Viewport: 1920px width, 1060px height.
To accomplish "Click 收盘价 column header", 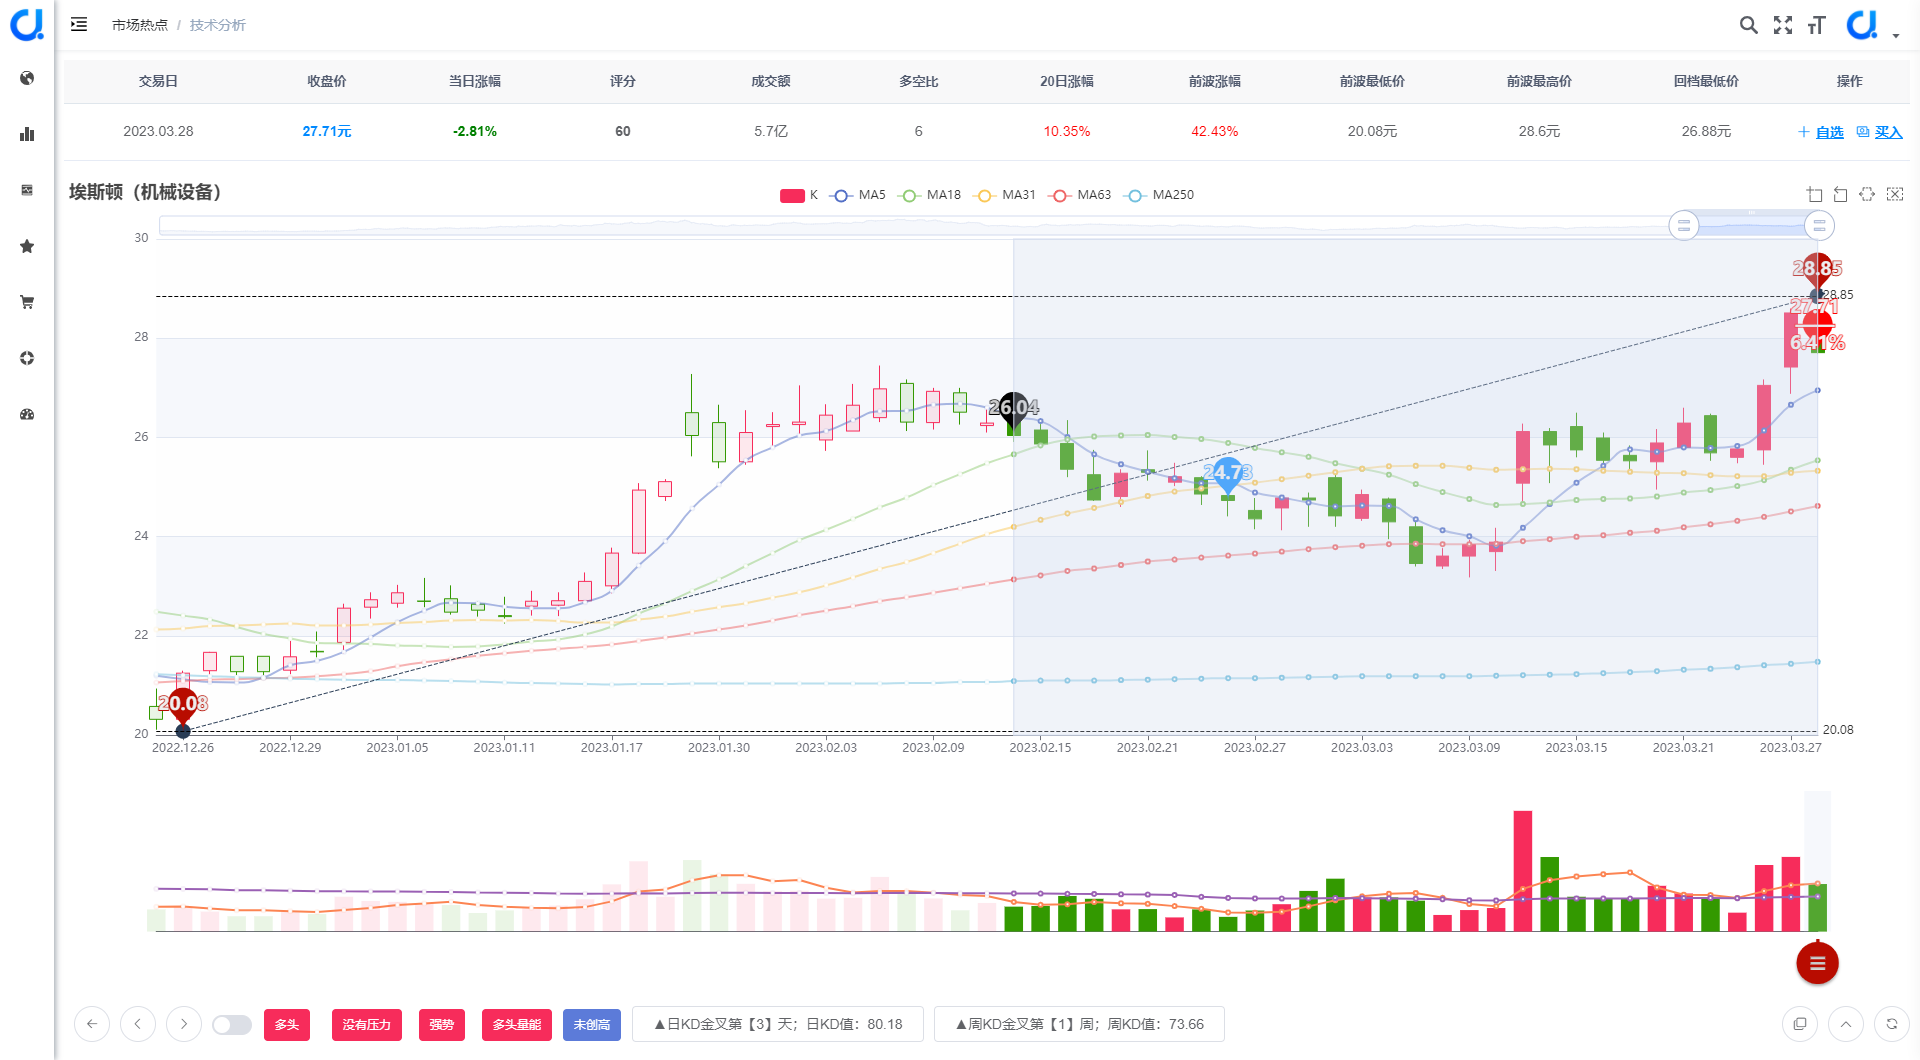I will (327, 81).
